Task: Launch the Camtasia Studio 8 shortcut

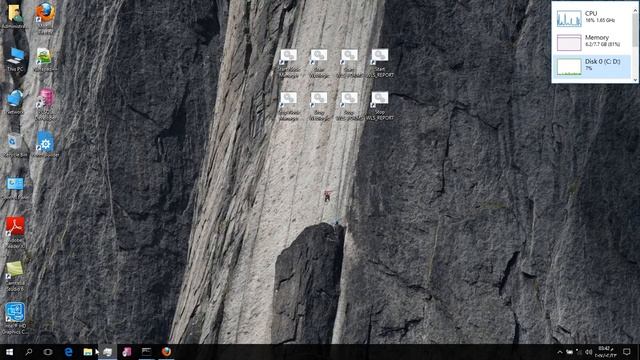Action: [x=15, y=276]
